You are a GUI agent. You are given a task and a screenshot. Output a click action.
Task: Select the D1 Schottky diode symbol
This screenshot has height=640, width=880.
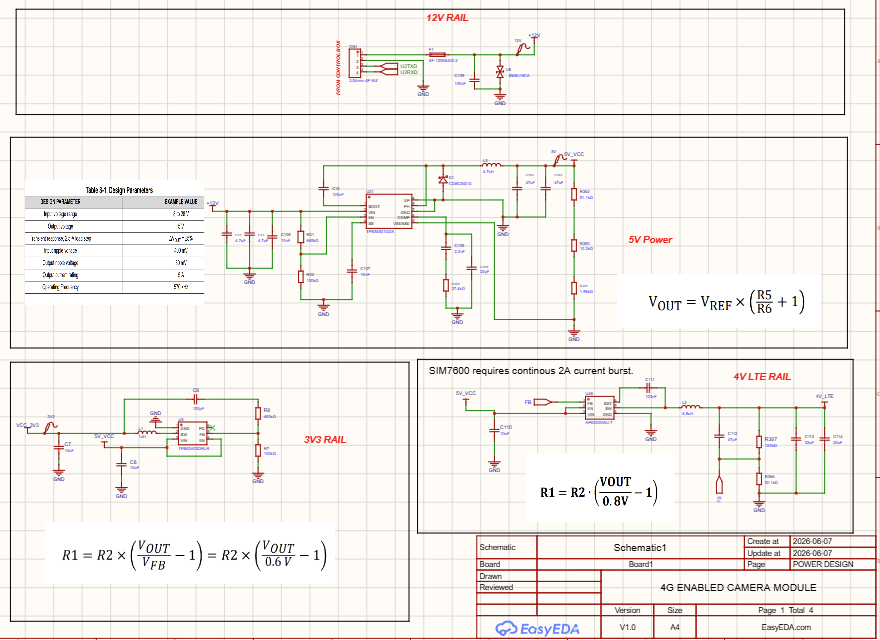click(x=443, y=179)
